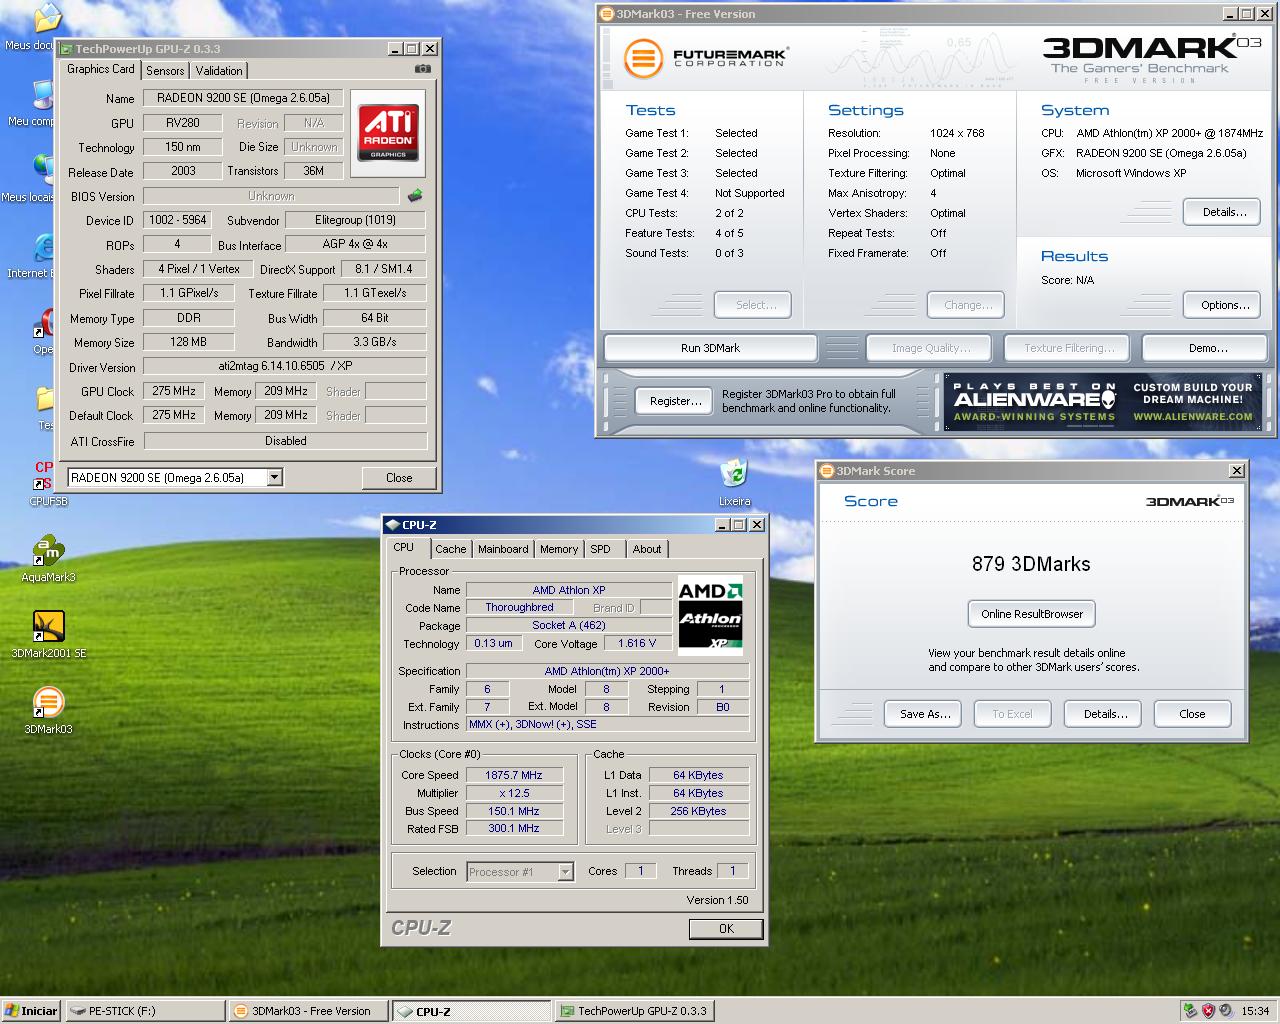Open the AquaMark3 desktop icon
The image size is (1280, 1024).
pyautogui.click(x=48, y=560)
